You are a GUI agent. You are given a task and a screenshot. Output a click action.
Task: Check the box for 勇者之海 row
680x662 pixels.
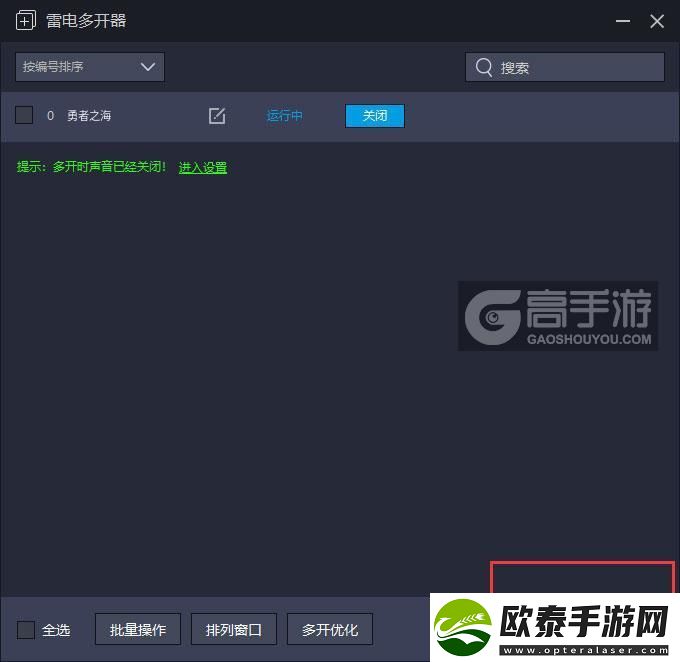24,115
